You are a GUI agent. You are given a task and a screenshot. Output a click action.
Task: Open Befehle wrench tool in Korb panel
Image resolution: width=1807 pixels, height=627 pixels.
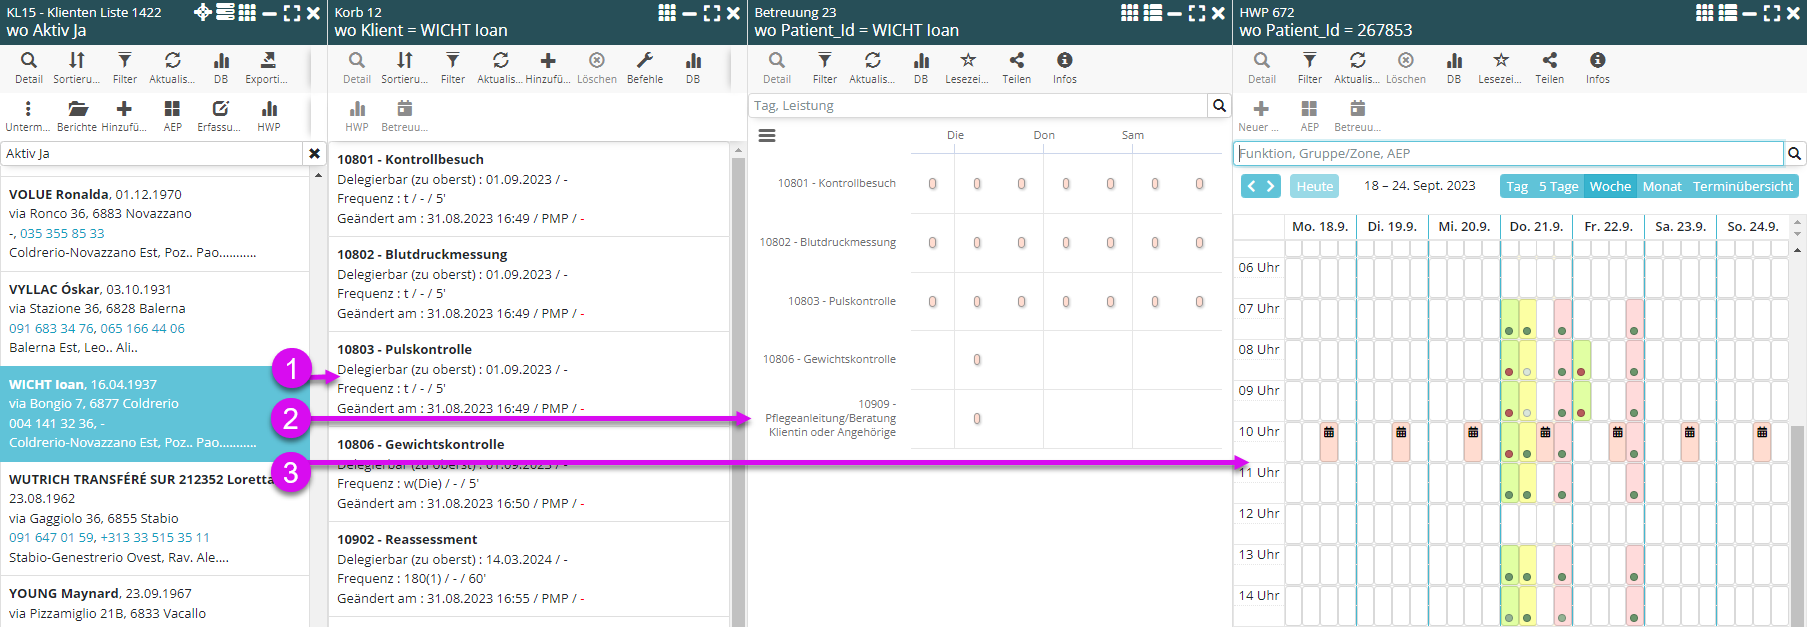click(645, 61)
